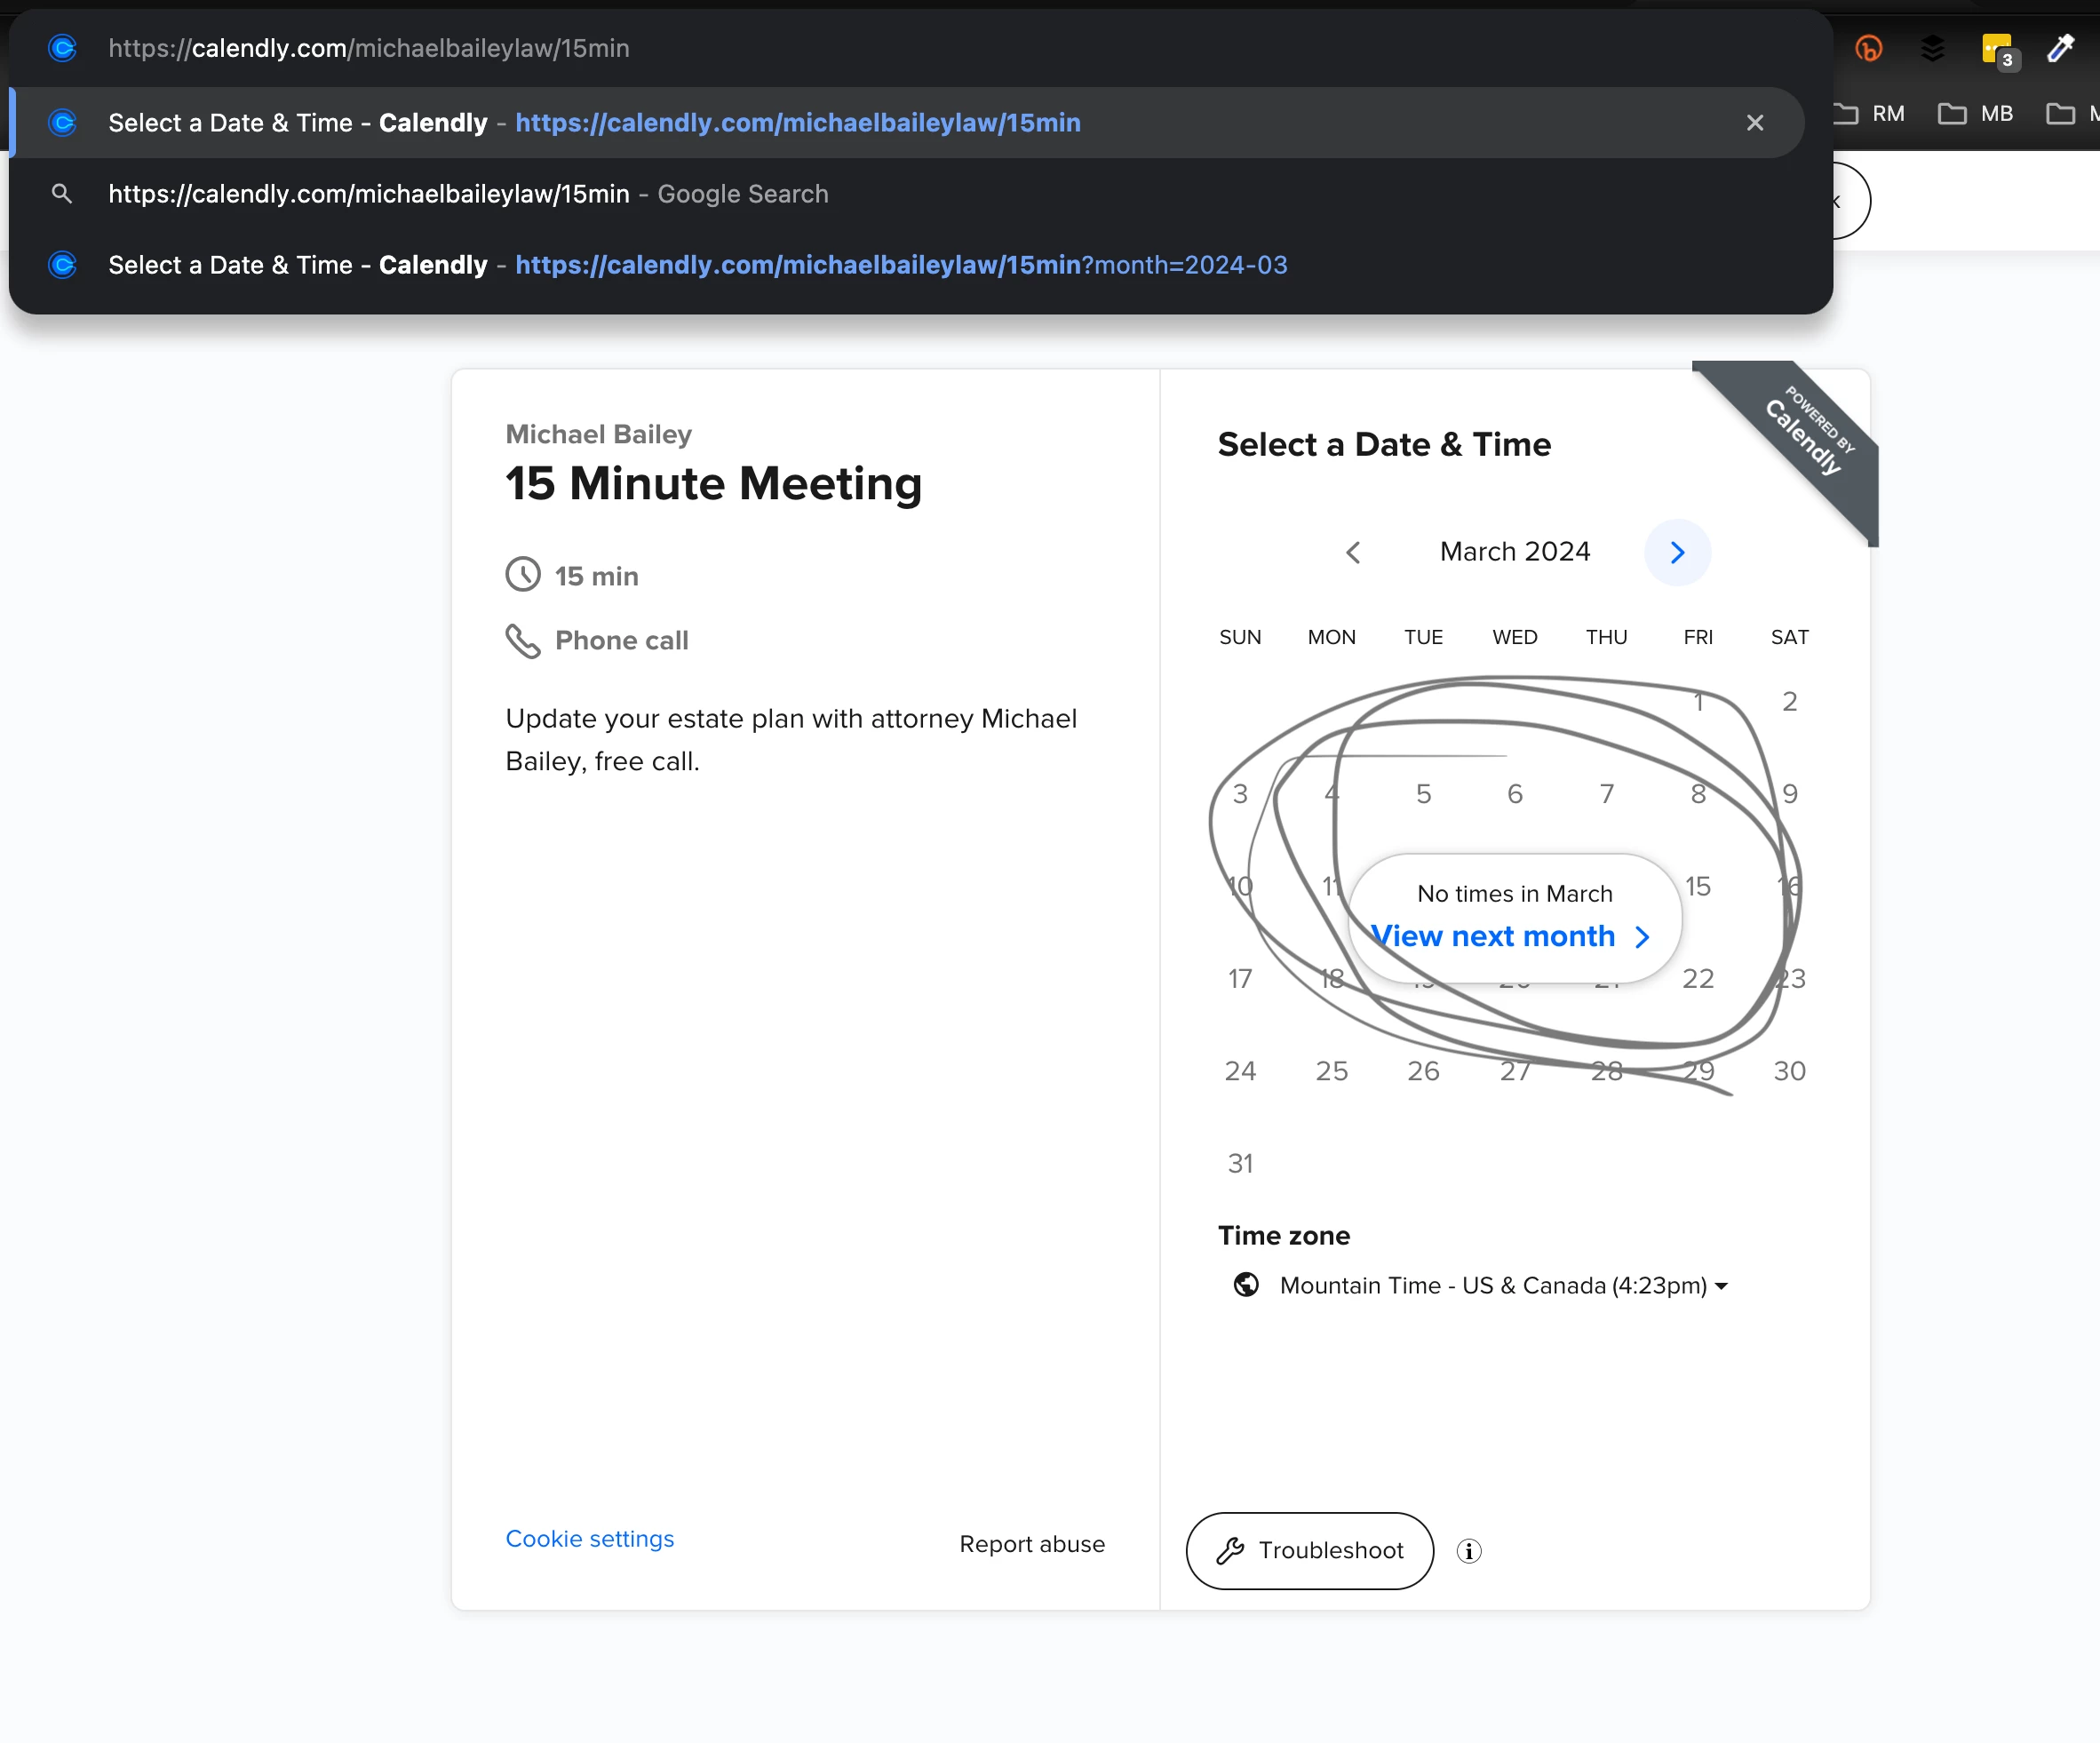Select the Google Search suggestion row

point(468,194)
